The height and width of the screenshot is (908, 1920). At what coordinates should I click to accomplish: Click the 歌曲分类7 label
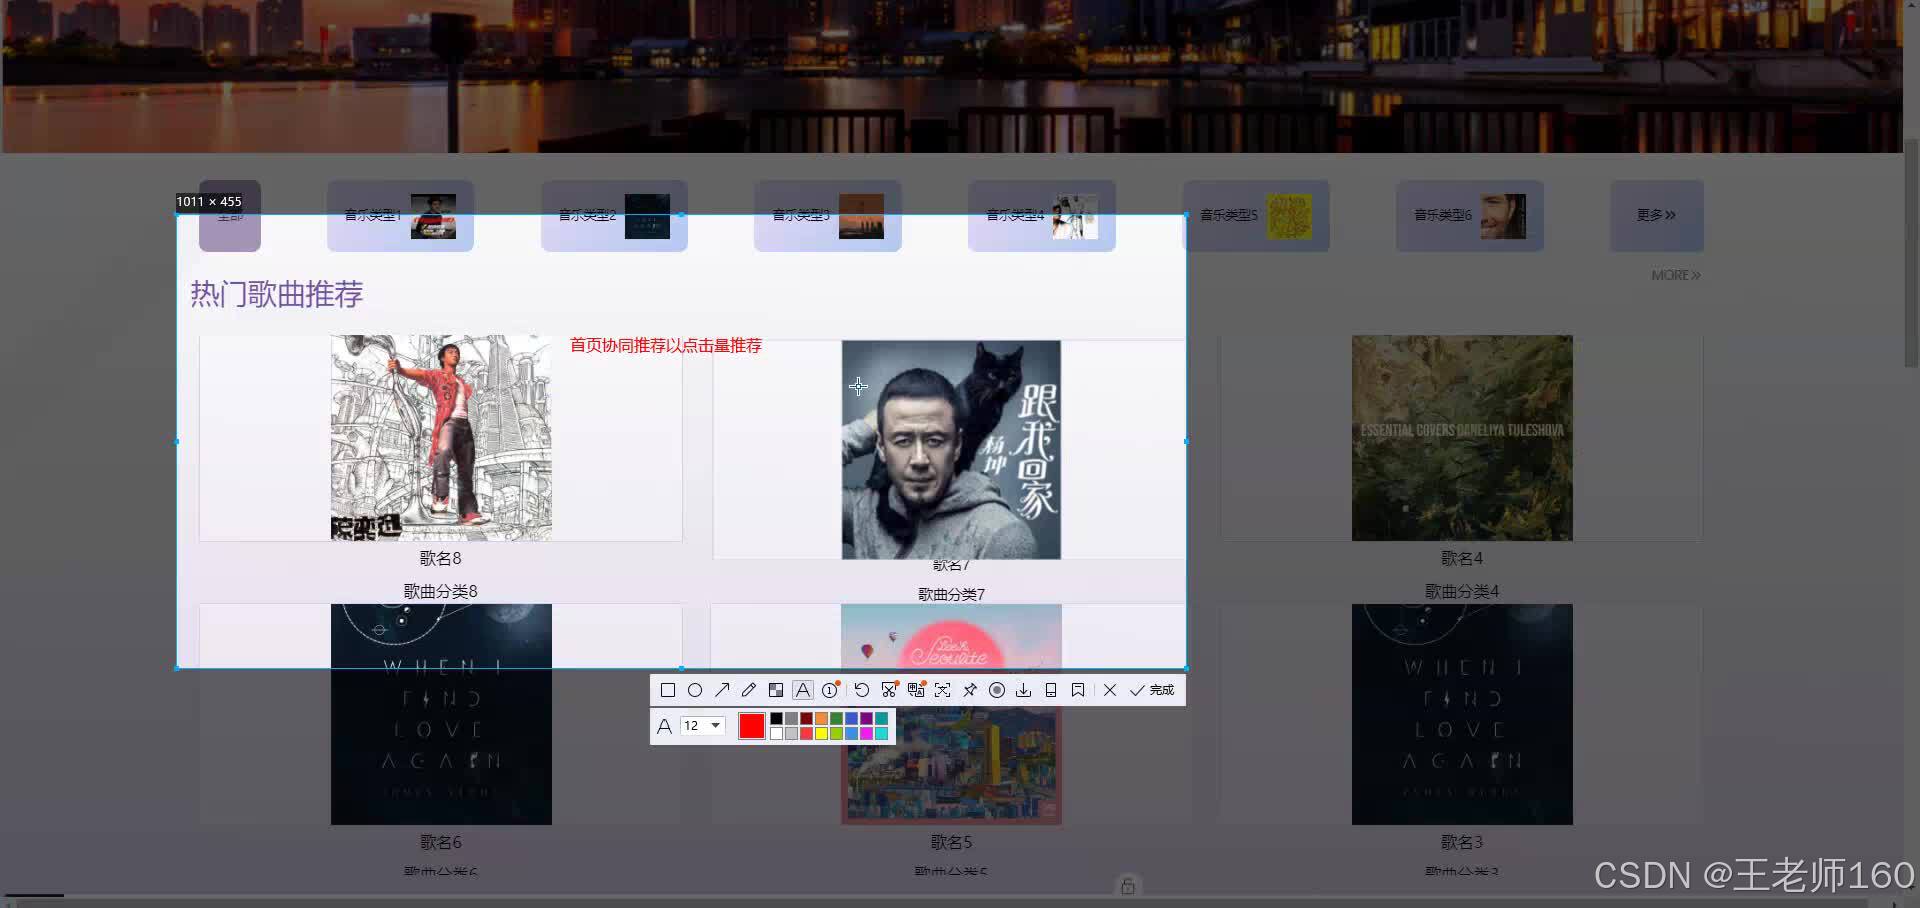point(951,594)
